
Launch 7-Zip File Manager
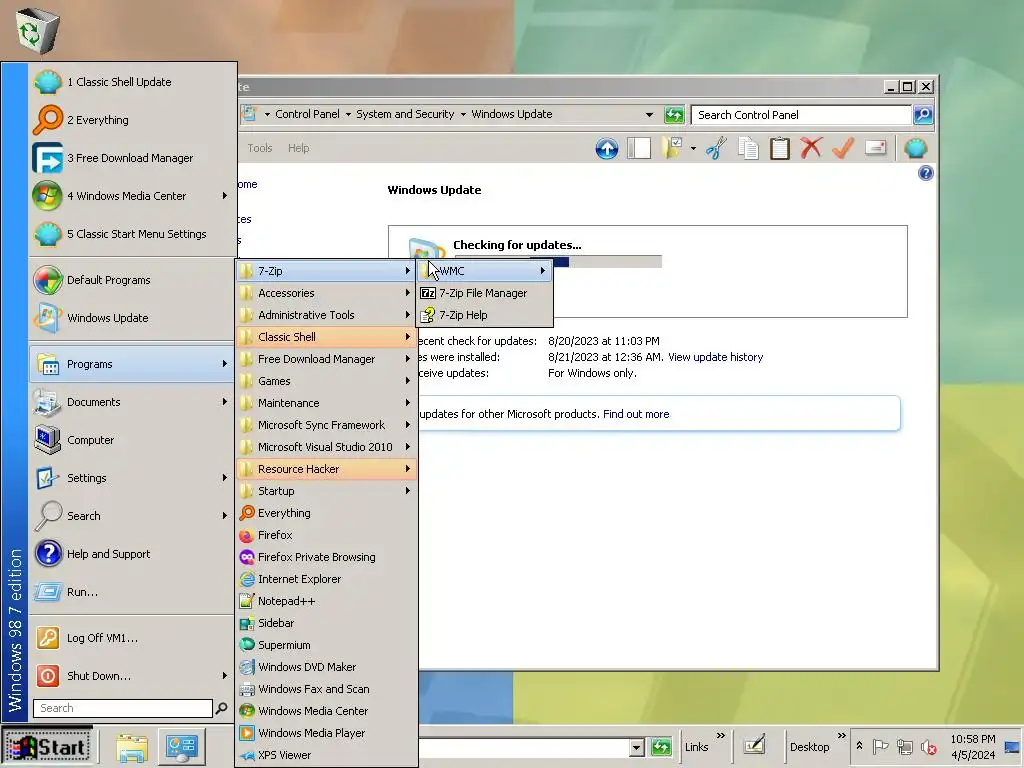tap(485, 293)
